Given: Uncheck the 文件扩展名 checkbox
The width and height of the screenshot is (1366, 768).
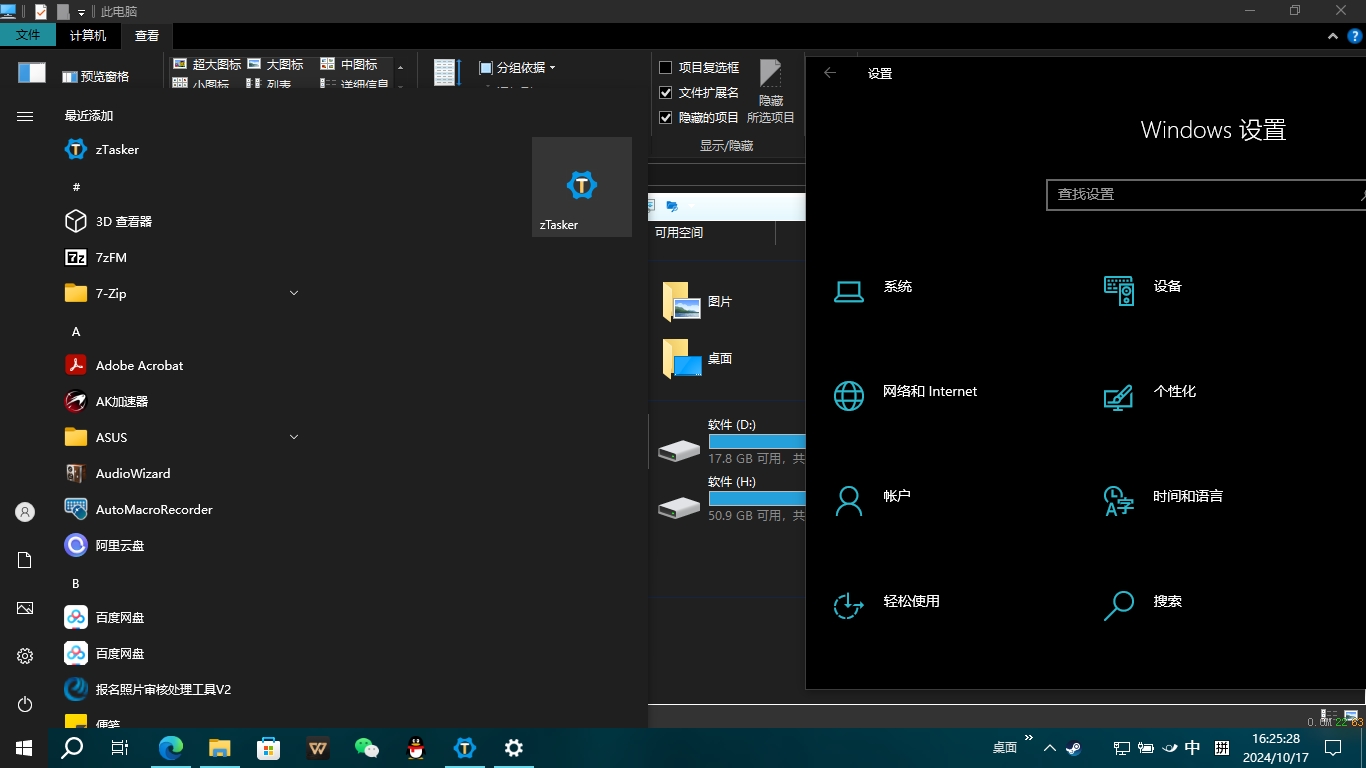Looking at the screenshot, I should tap(666, 93).
